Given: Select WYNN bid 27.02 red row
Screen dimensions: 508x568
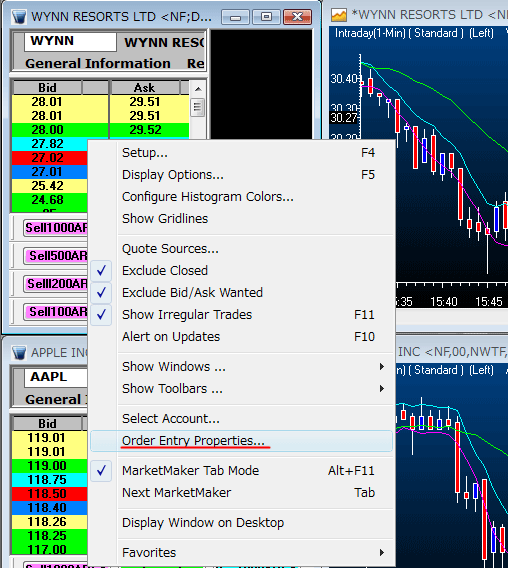Looking at the screenshot, I should pos(50,158).
